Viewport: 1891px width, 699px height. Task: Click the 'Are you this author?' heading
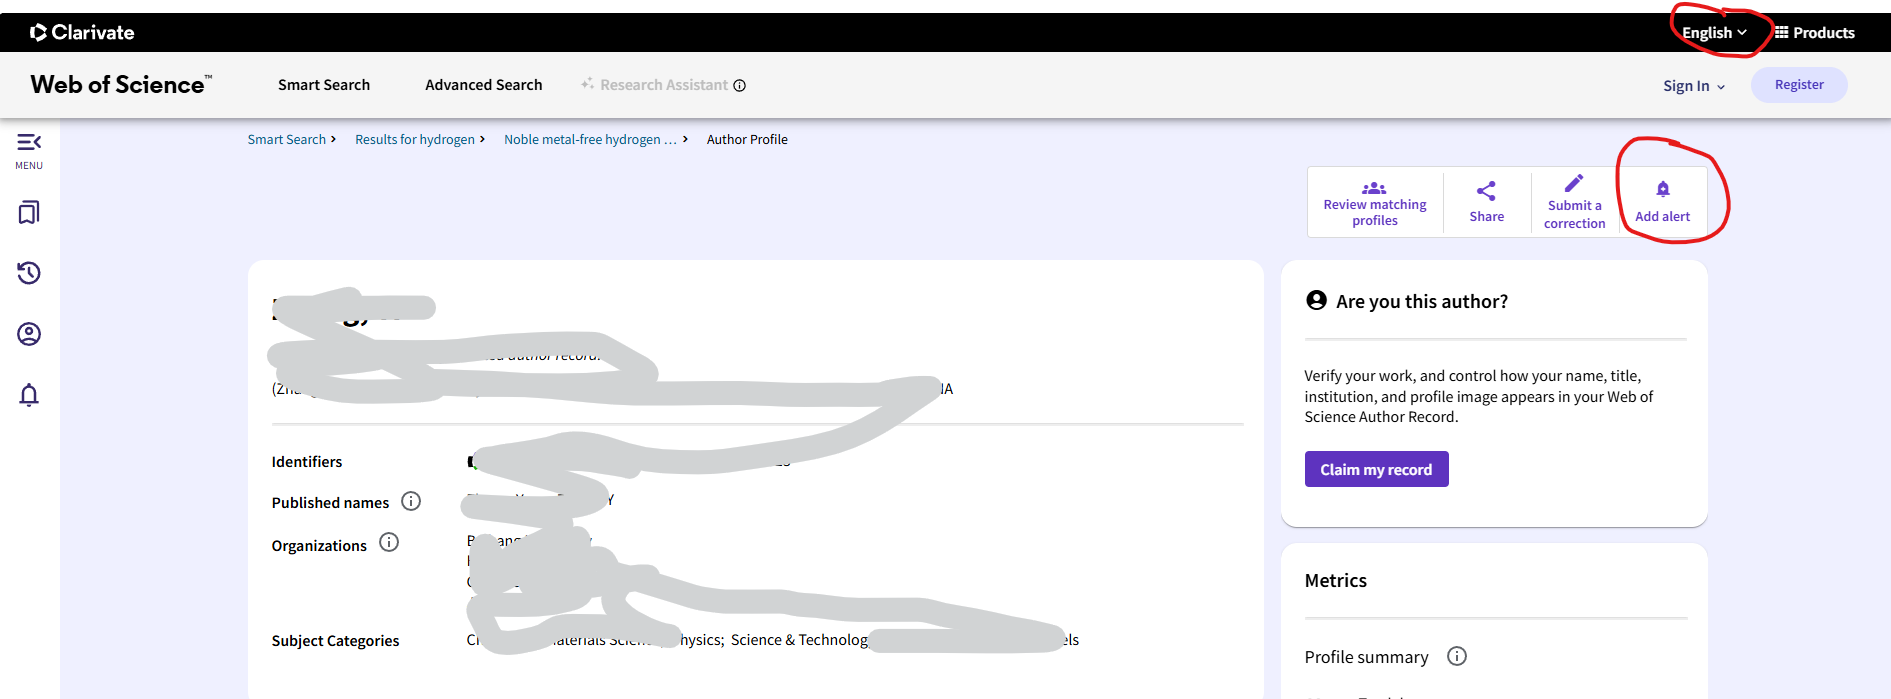1422,301
